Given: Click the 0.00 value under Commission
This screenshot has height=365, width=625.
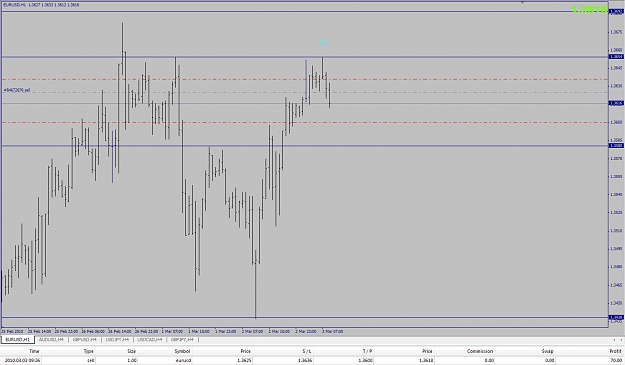Looking at the screenshot, I should [x=489, y=360].
